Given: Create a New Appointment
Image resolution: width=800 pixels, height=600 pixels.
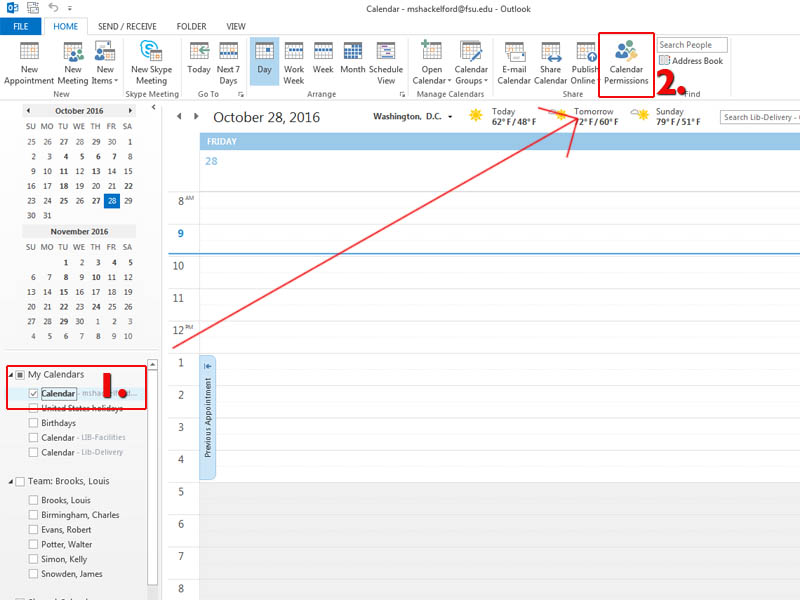Looking at the screenshot, I should (x=29, y=63).
